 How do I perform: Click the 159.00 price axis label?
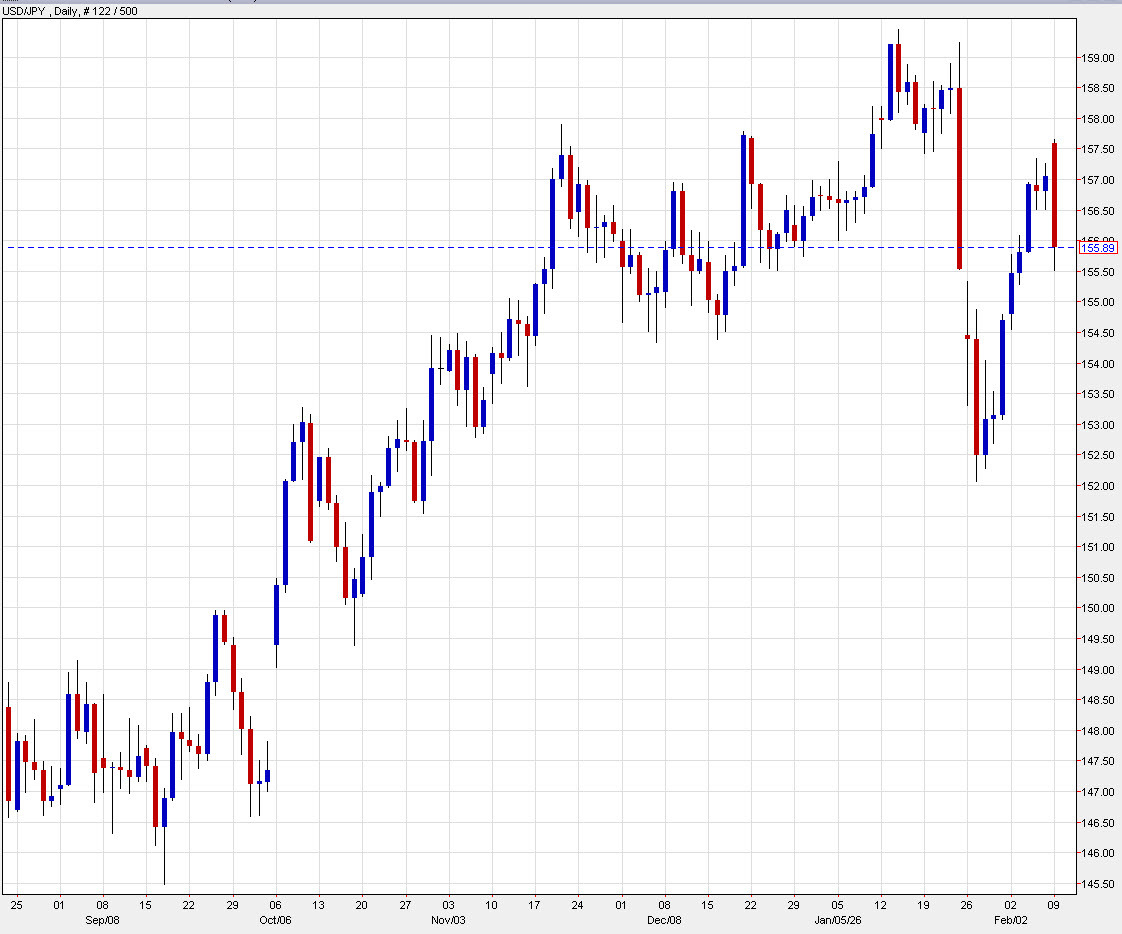(x=1098, y=58)
